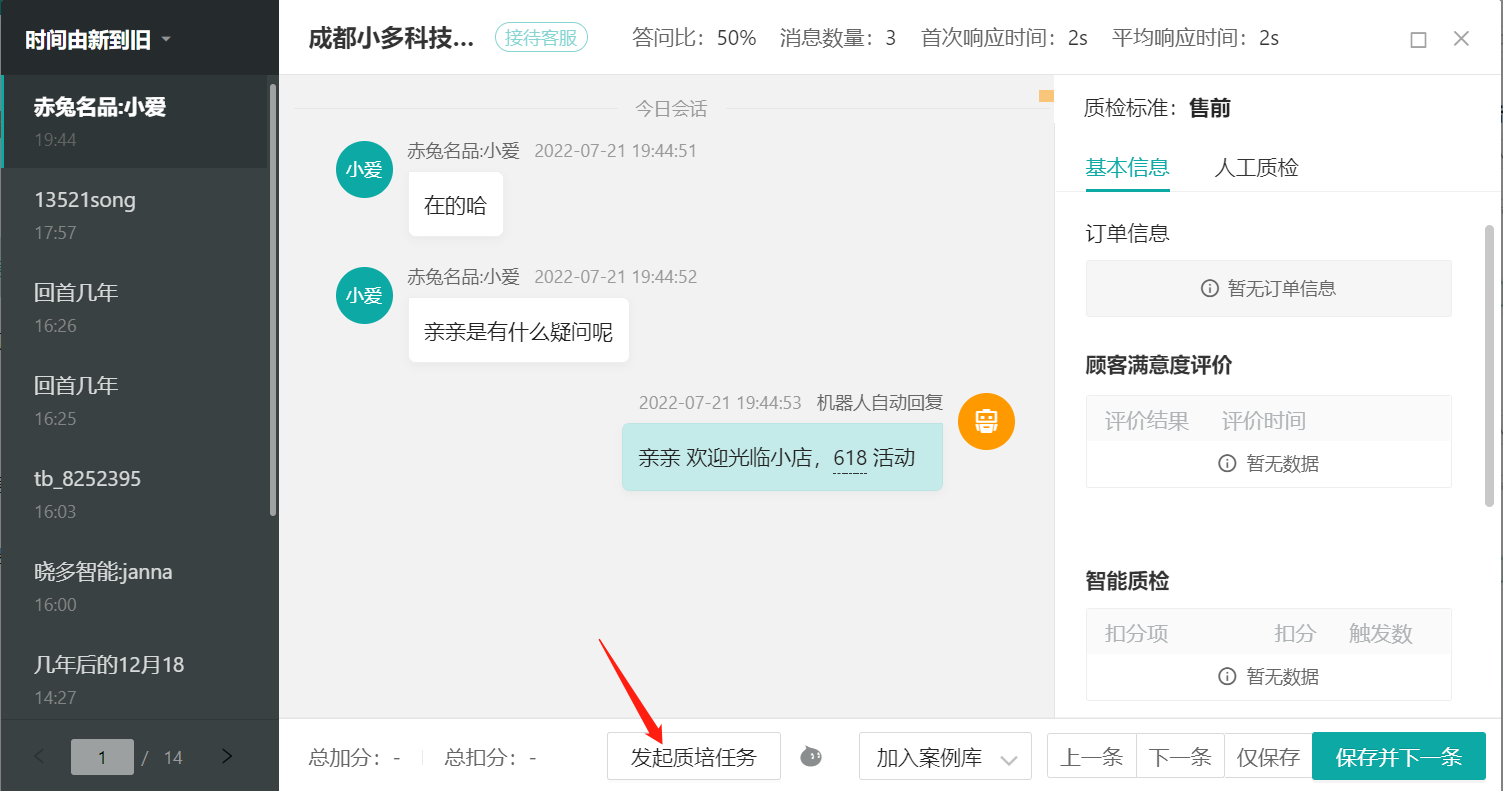This screenshot has width=1503, height=791.
Task: Click info icon in 顾客满意度评价 table
Action: pyautogui.click(x=1227, y=464)
